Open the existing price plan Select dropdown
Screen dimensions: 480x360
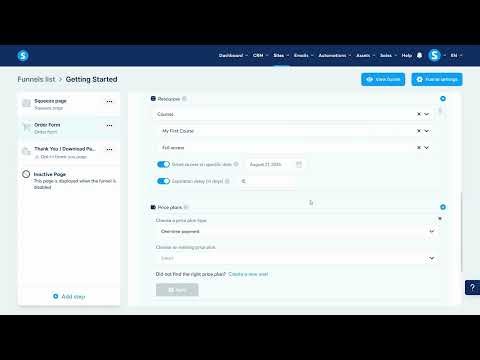(x=297, y=258)
